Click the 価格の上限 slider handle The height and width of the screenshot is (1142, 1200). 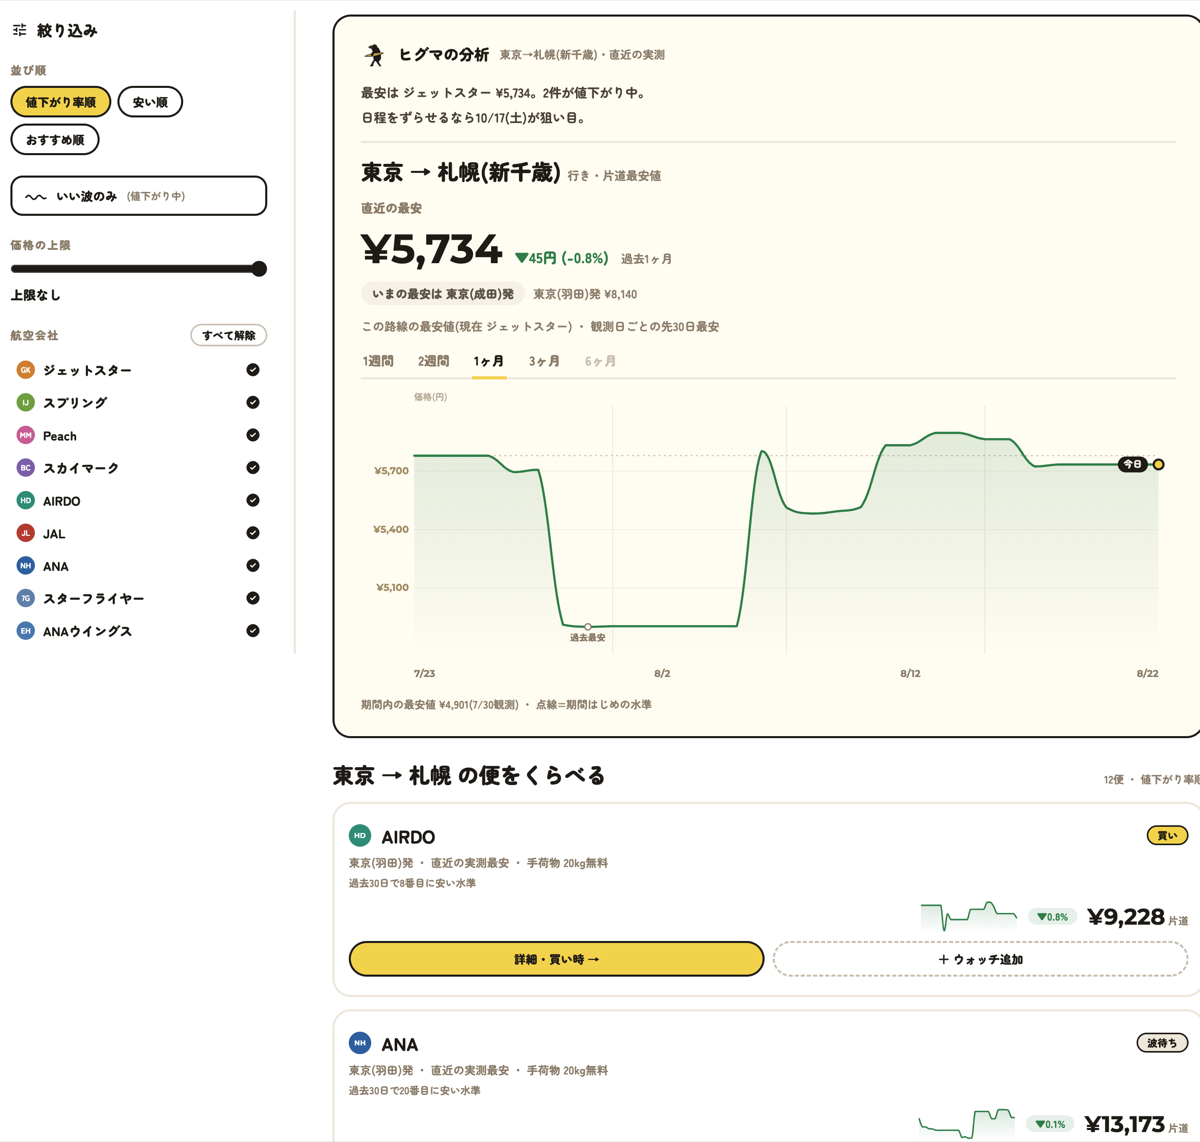tap(259, 269)
